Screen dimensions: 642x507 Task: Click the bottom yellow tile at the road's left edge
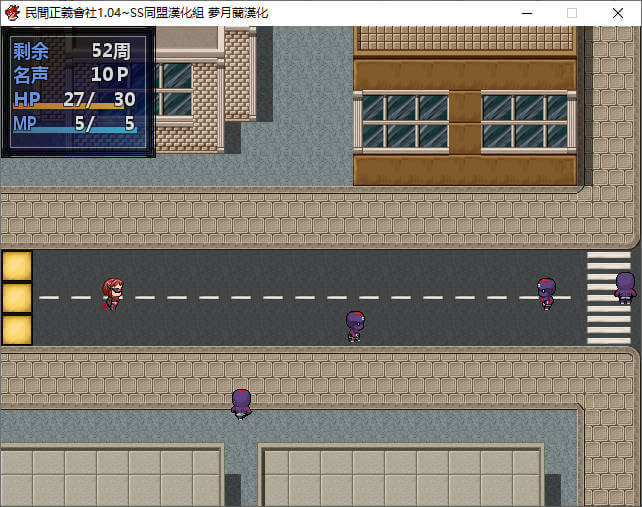click(x=17, y=330)
